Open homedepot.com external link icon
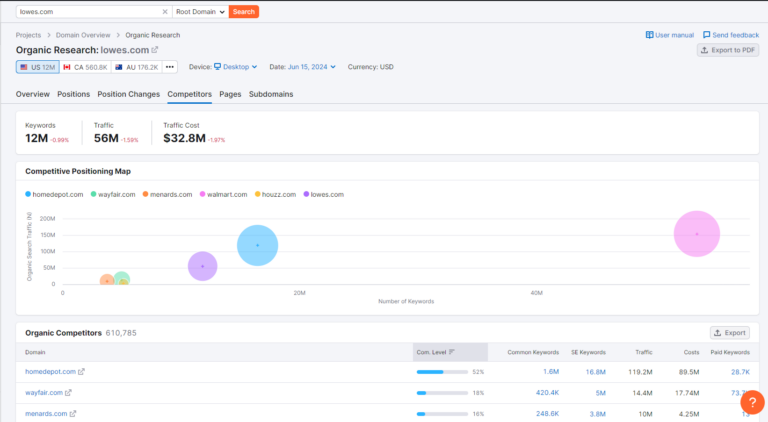This screenshot has width=768, height=422. tap(81, 372)
